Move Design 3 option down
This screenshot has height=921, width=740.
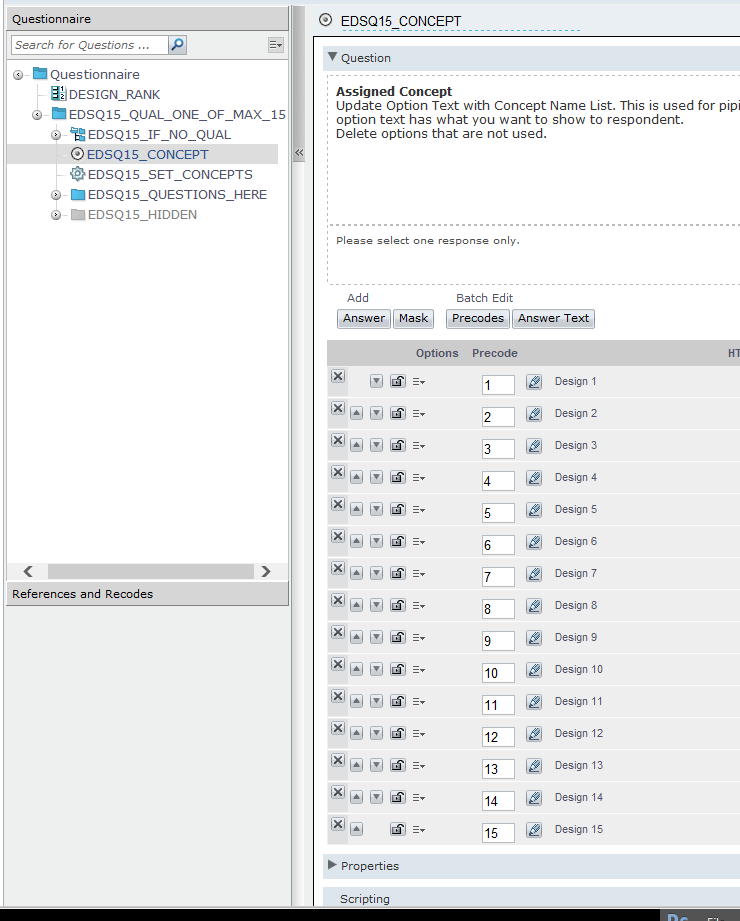[x=376, y=445]
